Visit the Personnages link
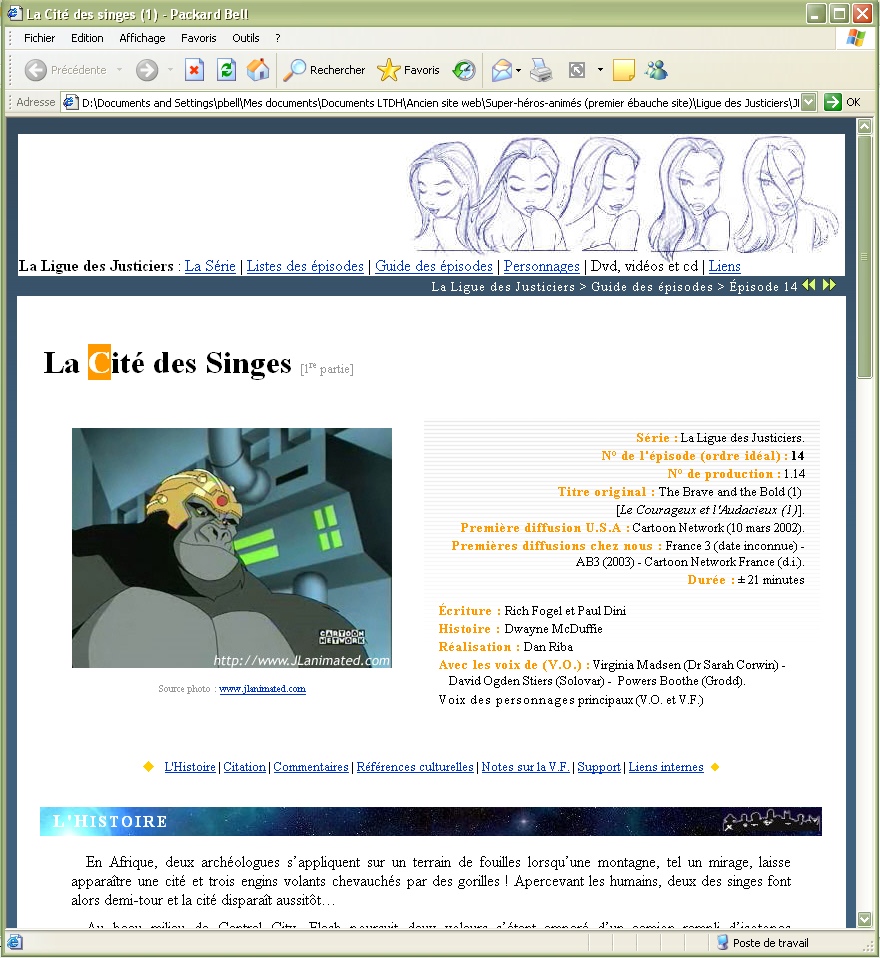This screenshot has height=958, width=880. coord(541,266)
